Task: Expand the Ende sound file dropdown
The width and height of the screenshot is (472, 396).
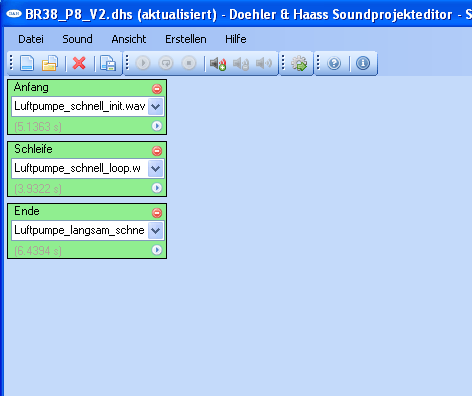Action: point(156,231)
